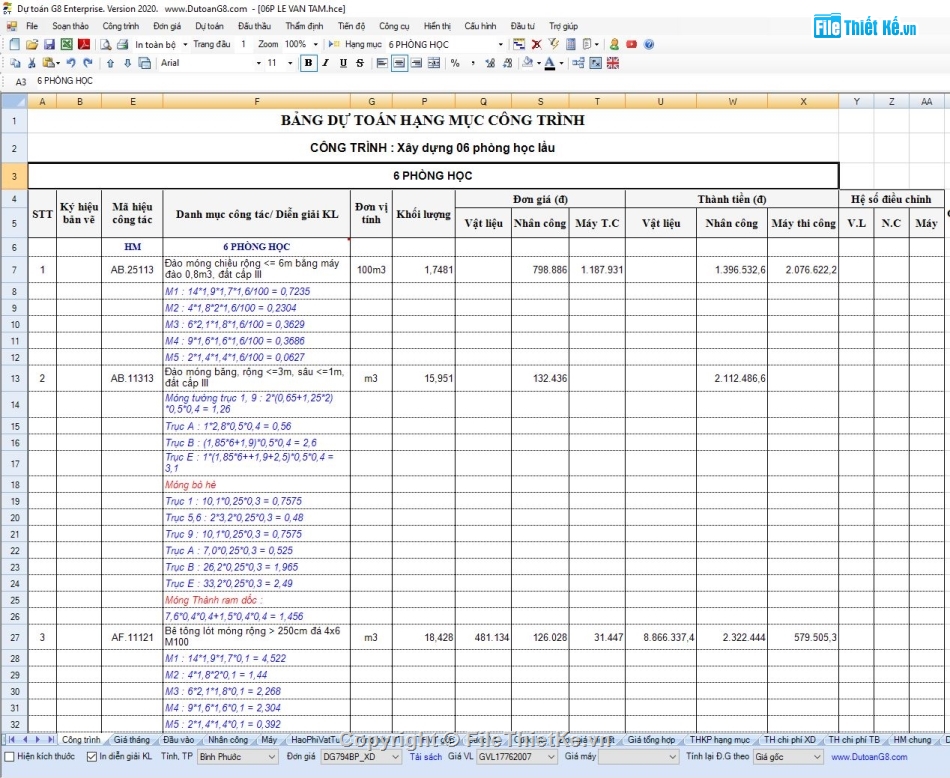Click the printer icon
This screenshot has height=778, width=950.
pyautogui.click(x=122, y=44)
